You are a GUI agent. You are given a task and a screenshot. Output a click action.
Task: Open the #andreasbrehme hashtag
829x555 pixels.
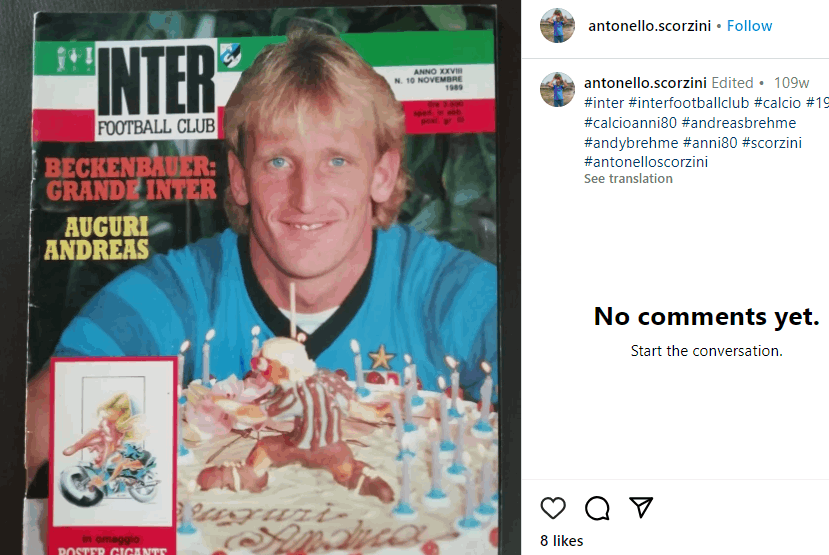739,123
